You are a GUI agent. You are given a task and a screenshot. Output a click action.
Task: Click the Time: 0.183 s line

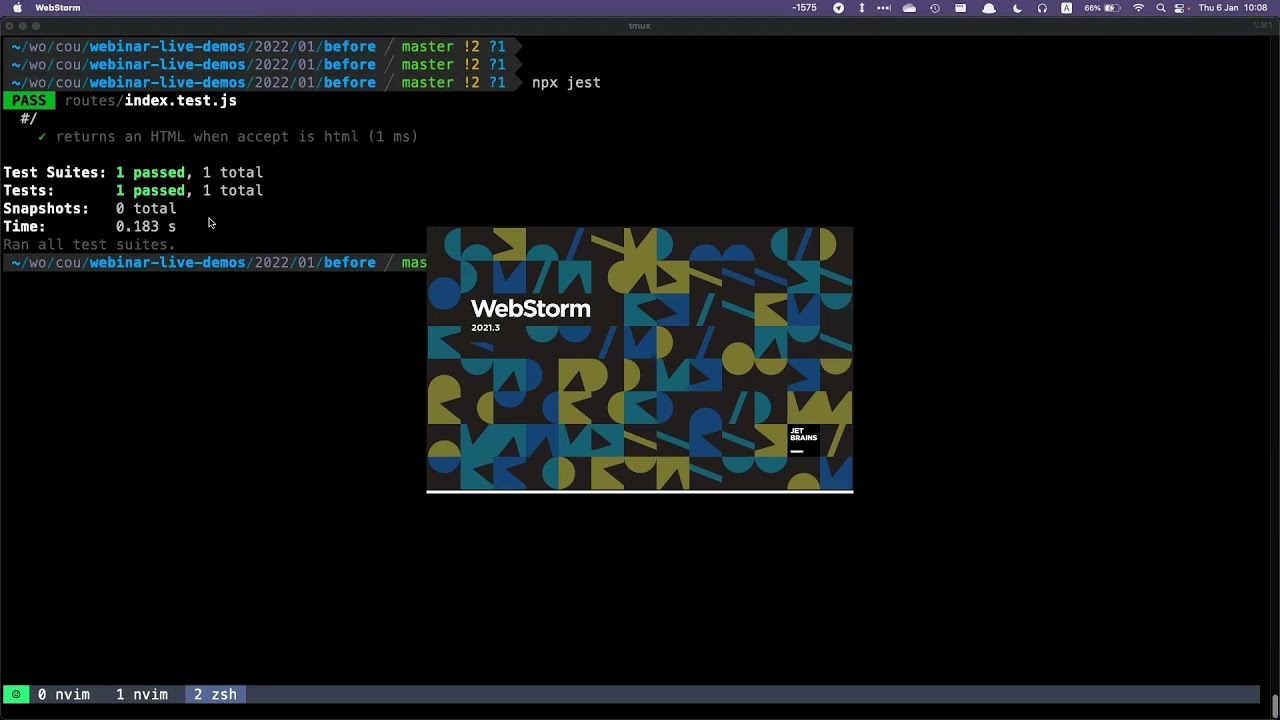coord(90,226)
